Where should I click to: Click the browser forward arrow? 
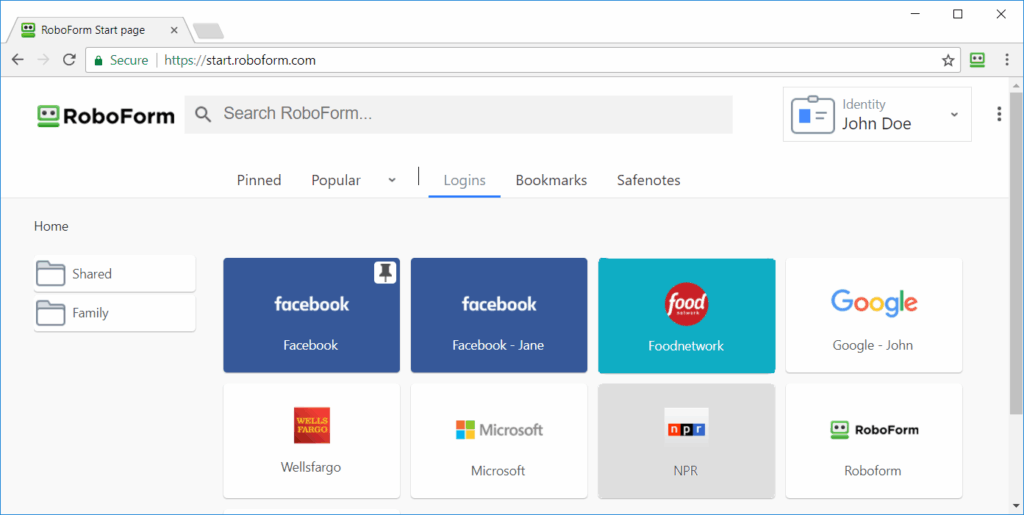click(x=43, y=60)
